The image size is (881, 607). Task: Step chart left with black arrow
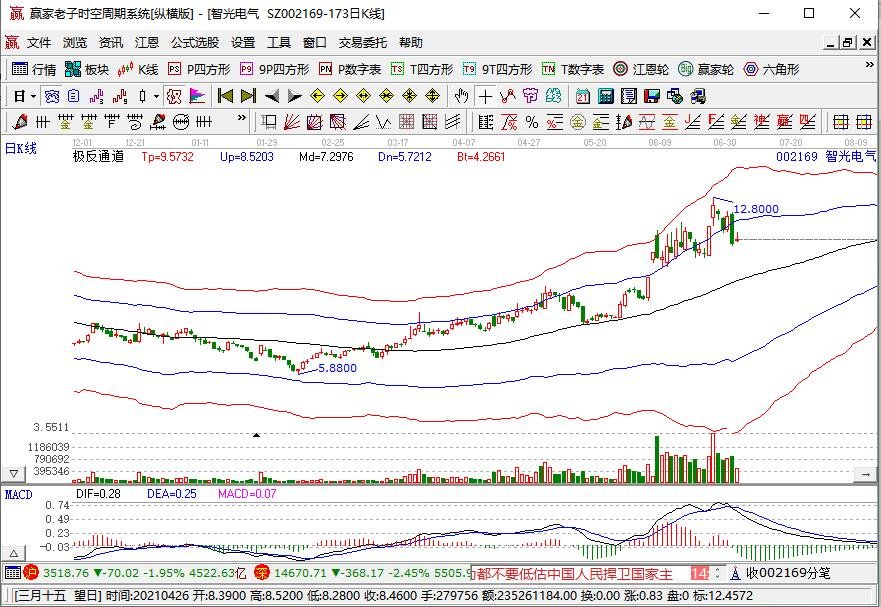[x=272, y=96]
